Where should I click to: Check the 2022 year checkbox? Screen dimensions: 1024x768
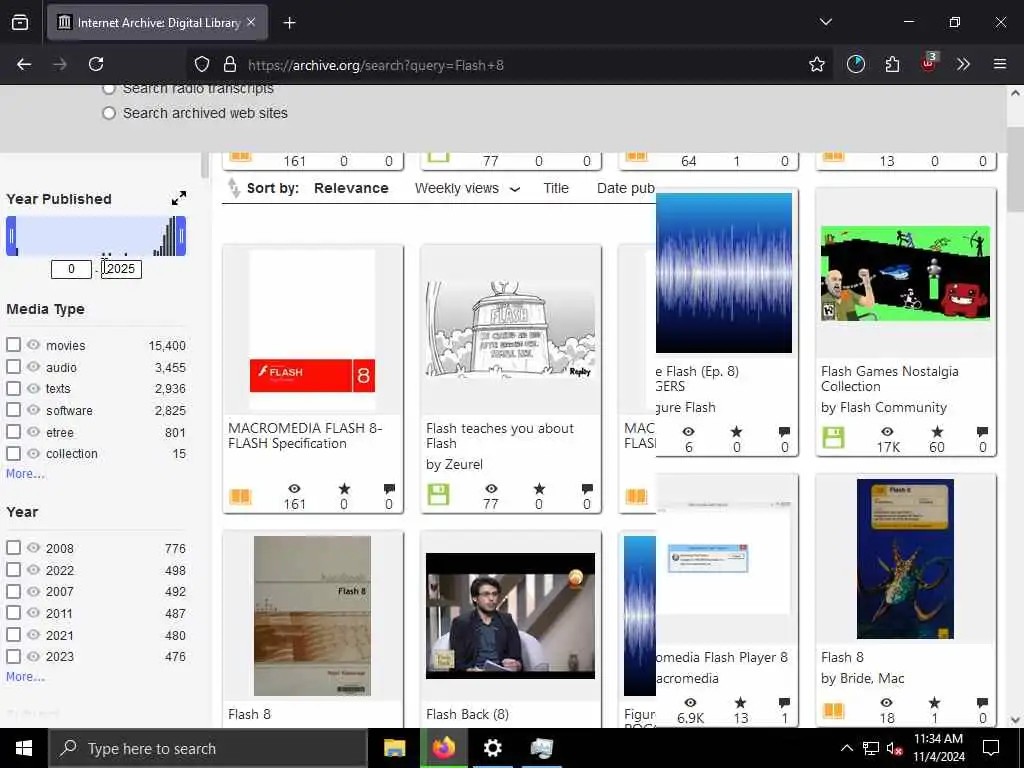[x=13, y=569]
